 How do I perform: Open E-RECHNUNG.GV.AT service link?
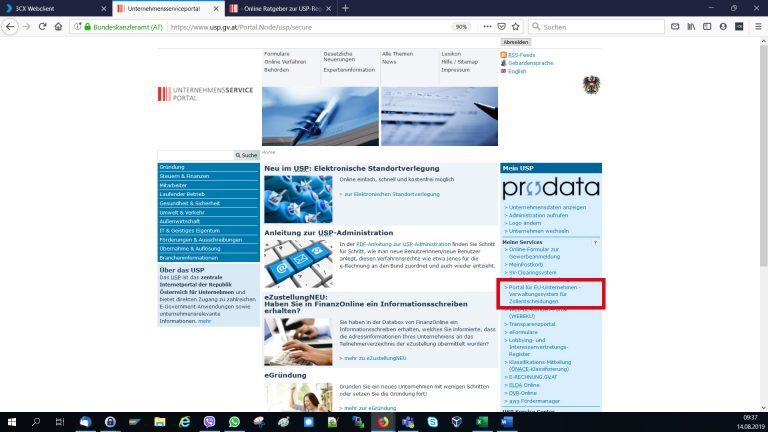point(531,377)
